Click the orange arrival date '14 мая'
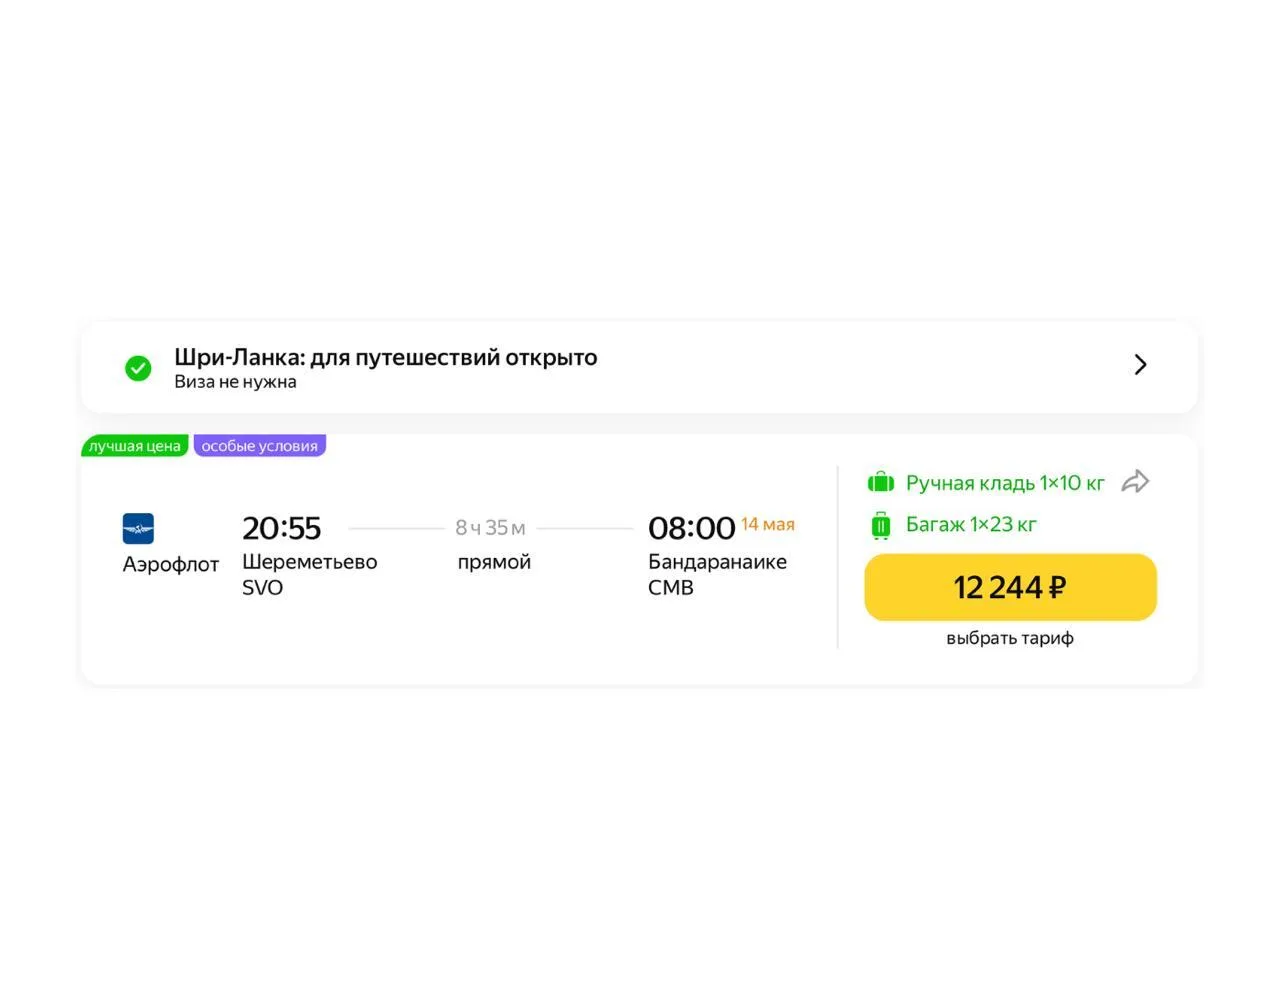This screenshot has height=1006, width=1280. click(x=768, y=524)
